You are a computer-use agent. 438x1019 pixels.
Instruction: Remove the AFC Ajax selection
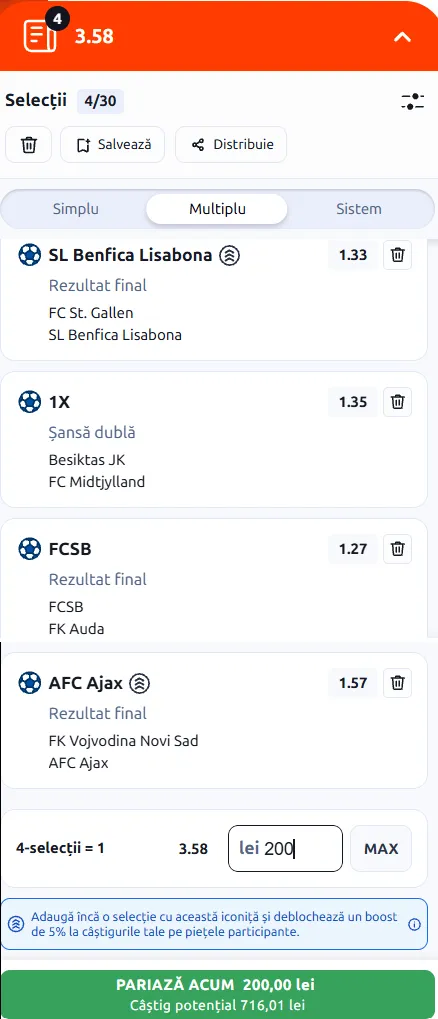pyautogui.click(x=397, y=683)
